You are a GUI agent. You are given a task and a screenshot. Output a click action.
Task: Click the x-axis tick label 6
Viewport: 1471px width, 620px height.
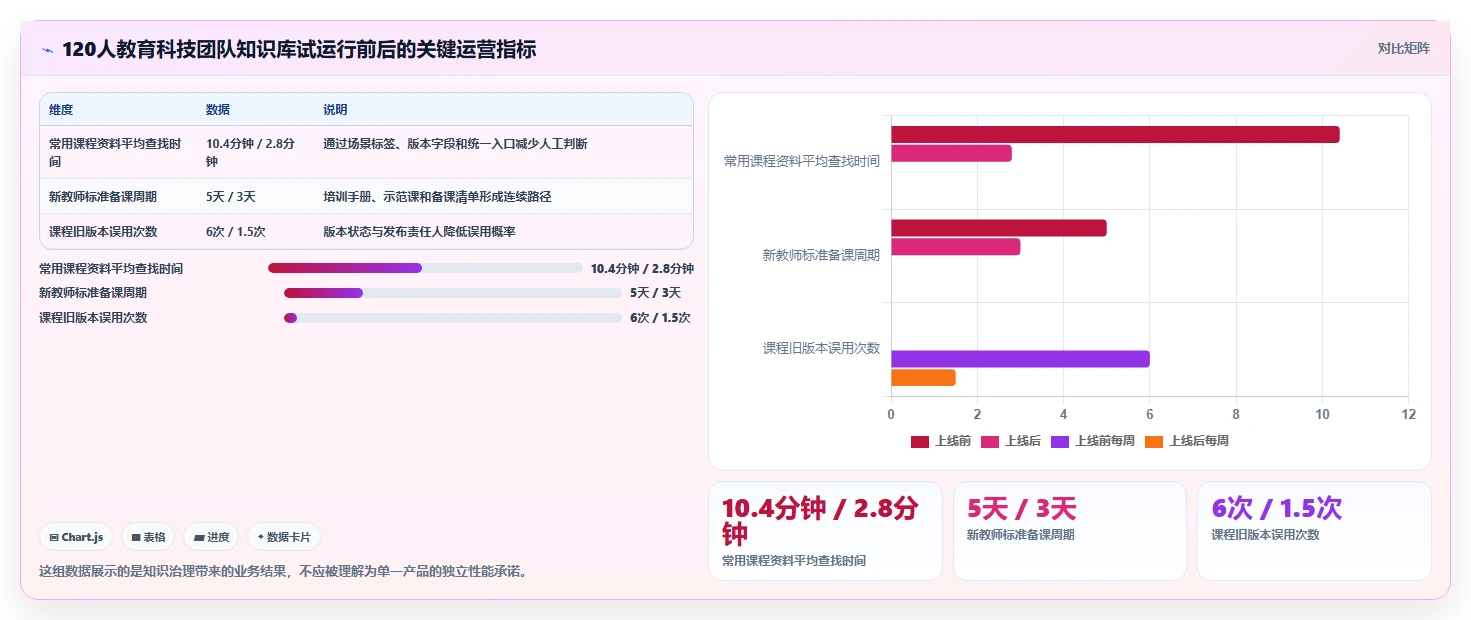(x=1150, y=414)
